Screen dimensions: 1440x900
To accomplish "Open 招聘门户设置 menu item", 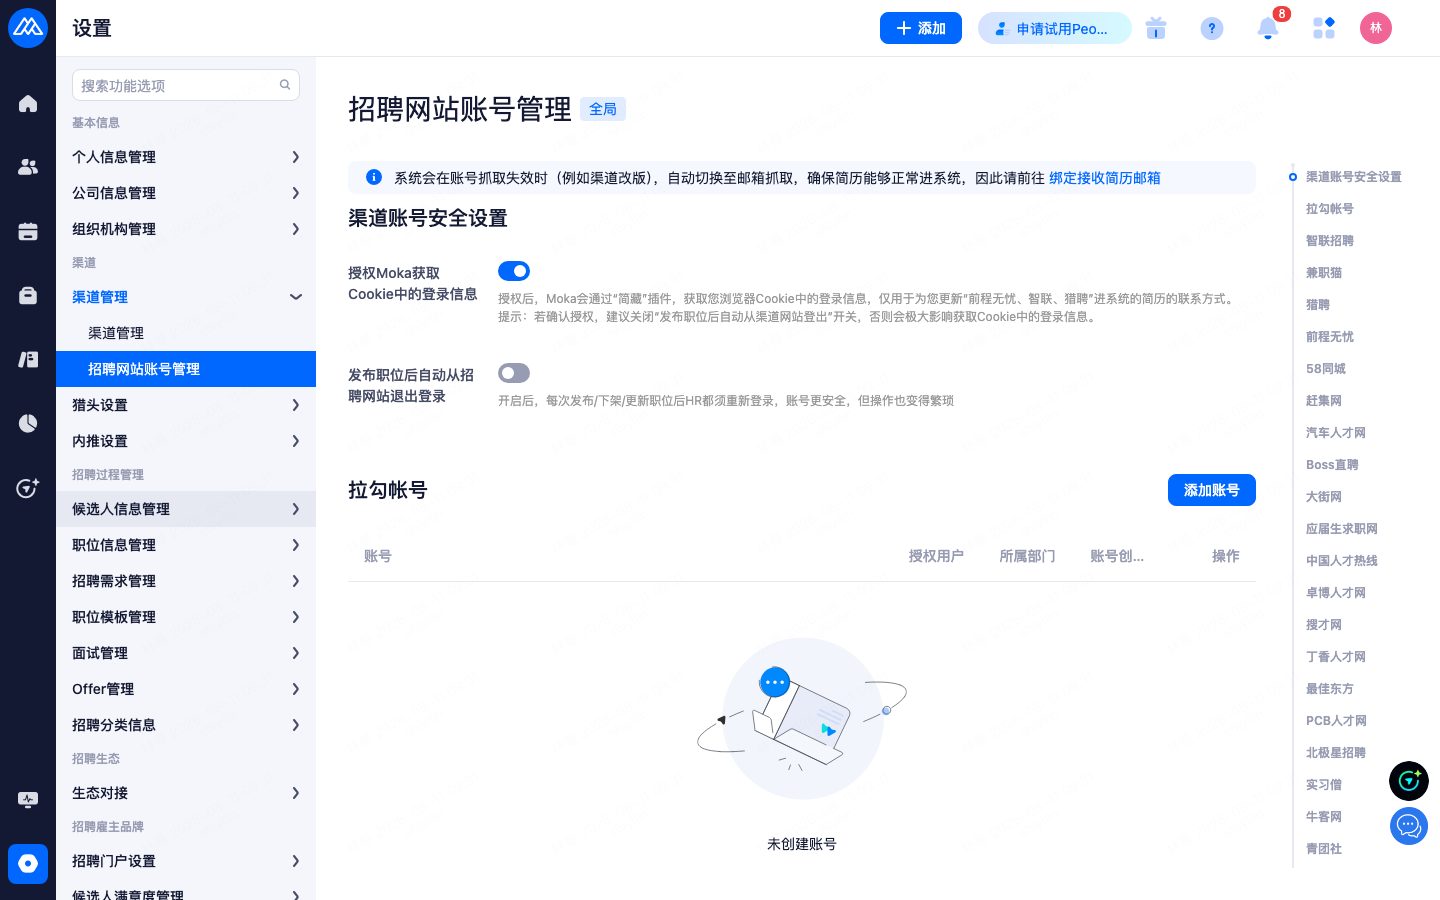I will click(x=186, y=861).
